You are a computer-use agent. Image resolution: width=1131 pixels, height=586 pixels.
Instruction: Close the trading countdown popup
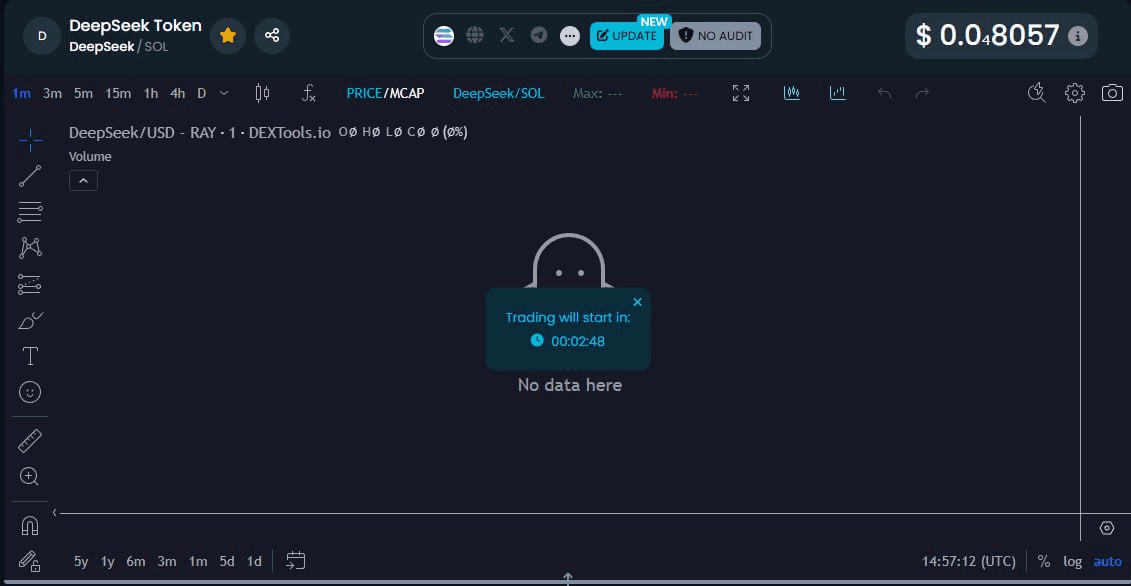click(637, 302)
